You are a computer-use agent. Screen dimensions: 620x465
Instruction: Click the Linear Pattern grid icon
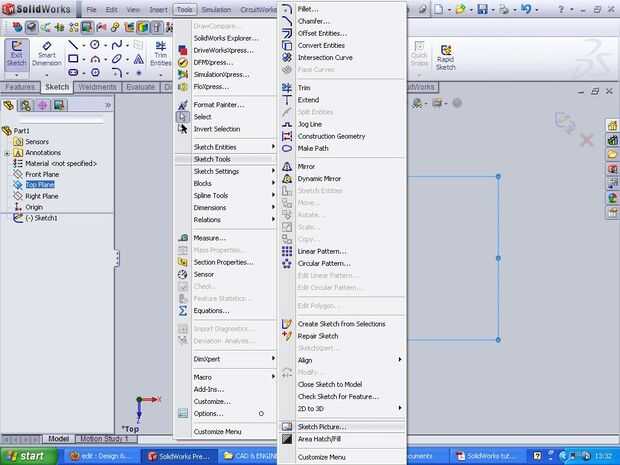pyautogui.click(x=287, y=251)
